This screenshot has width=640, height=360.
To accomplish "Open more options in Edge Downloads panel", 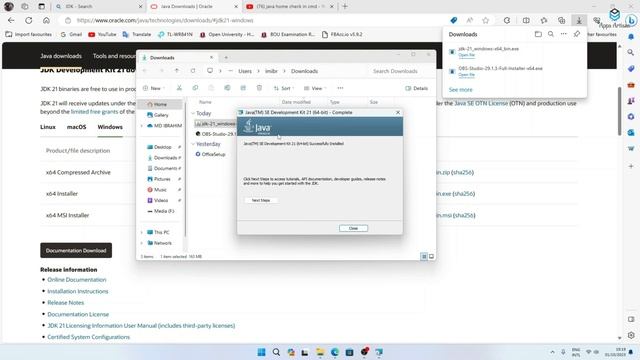I will [564, 34].
